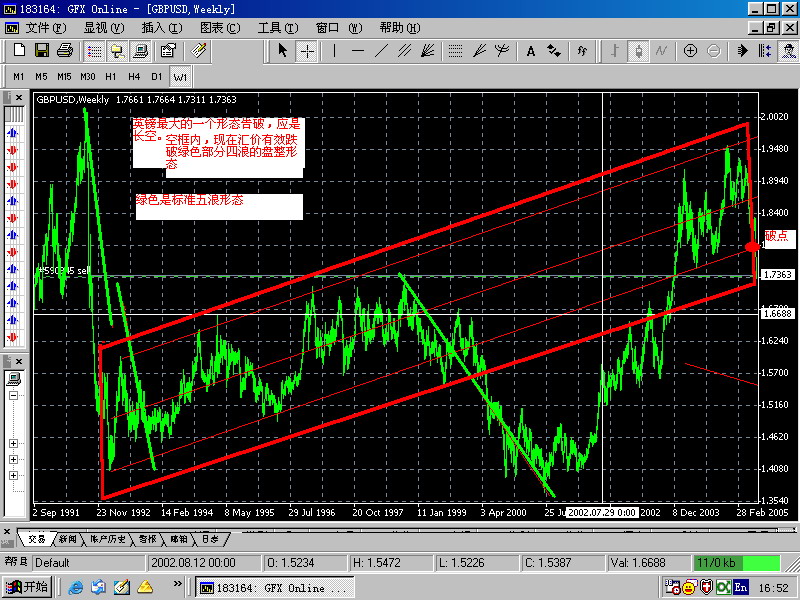The width and height of the screenshot is (800, 600).
Task: Open the indicators f icon
Action: pyautogui.click(x=582, y=51)
